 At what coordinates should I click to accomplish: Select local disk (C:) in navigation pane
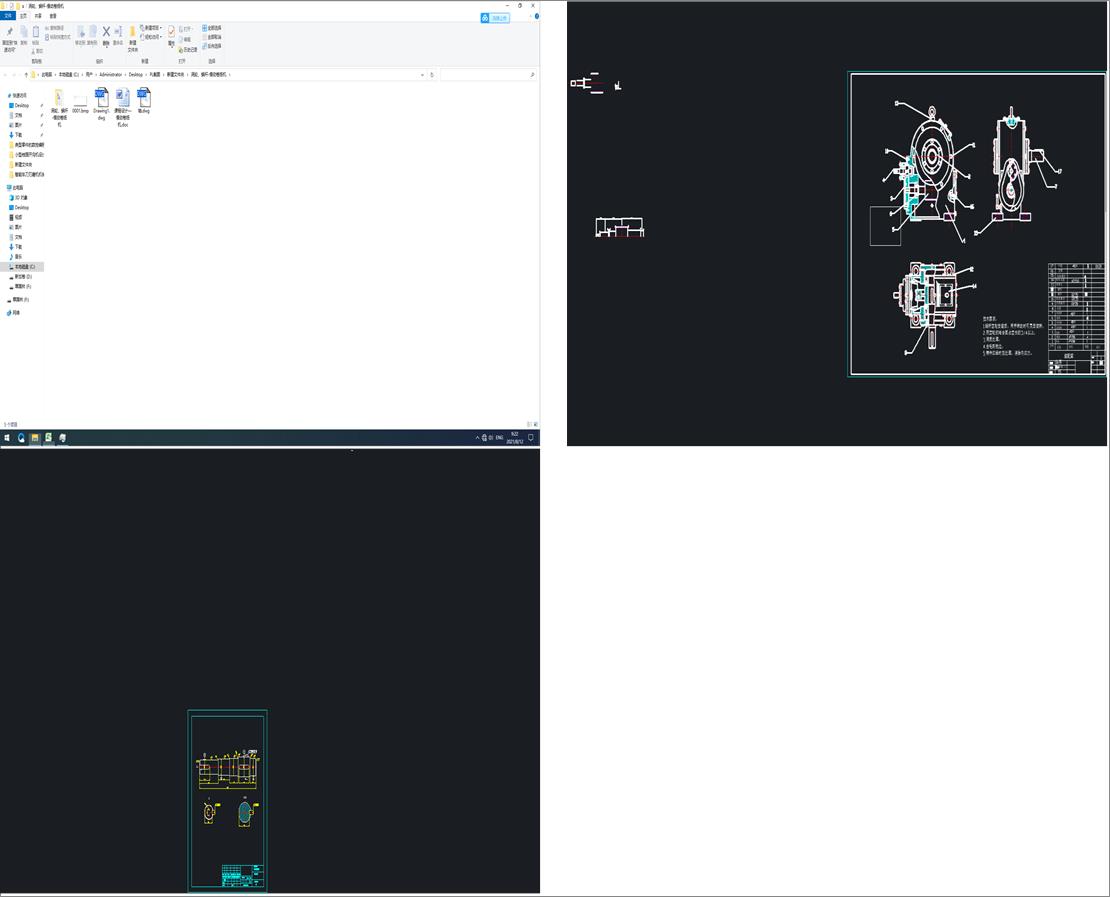pyautogui.click(x=23, y=267)
